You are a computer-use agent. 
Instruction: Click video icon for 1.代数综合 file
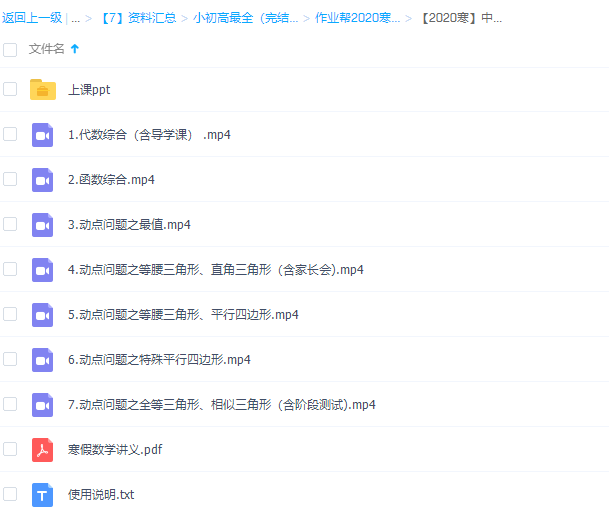(x=42, y=135)
